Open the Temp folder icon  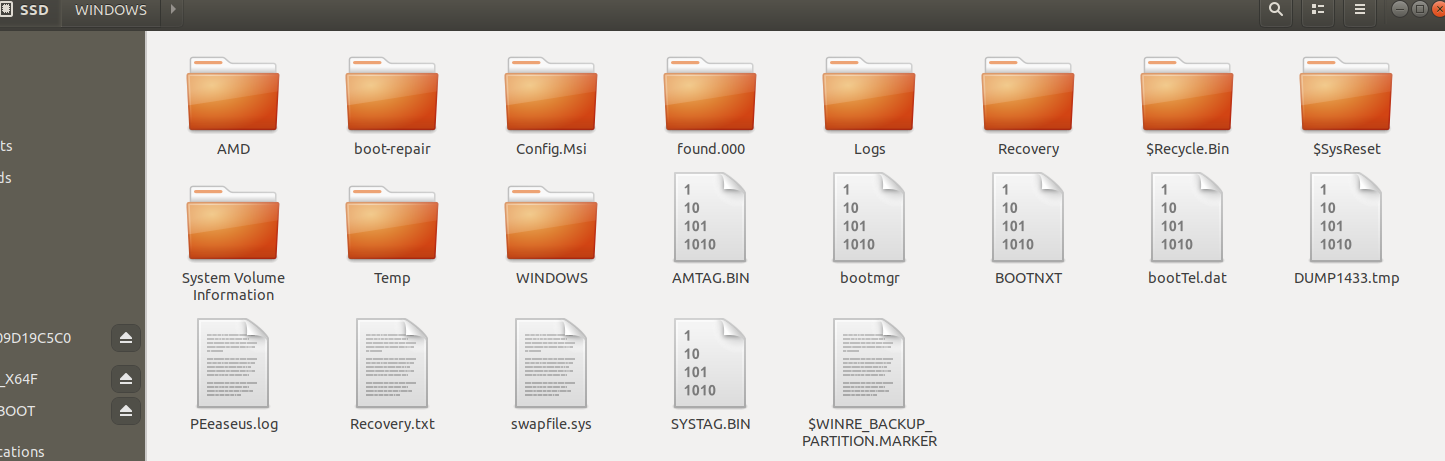pos(392,222)
